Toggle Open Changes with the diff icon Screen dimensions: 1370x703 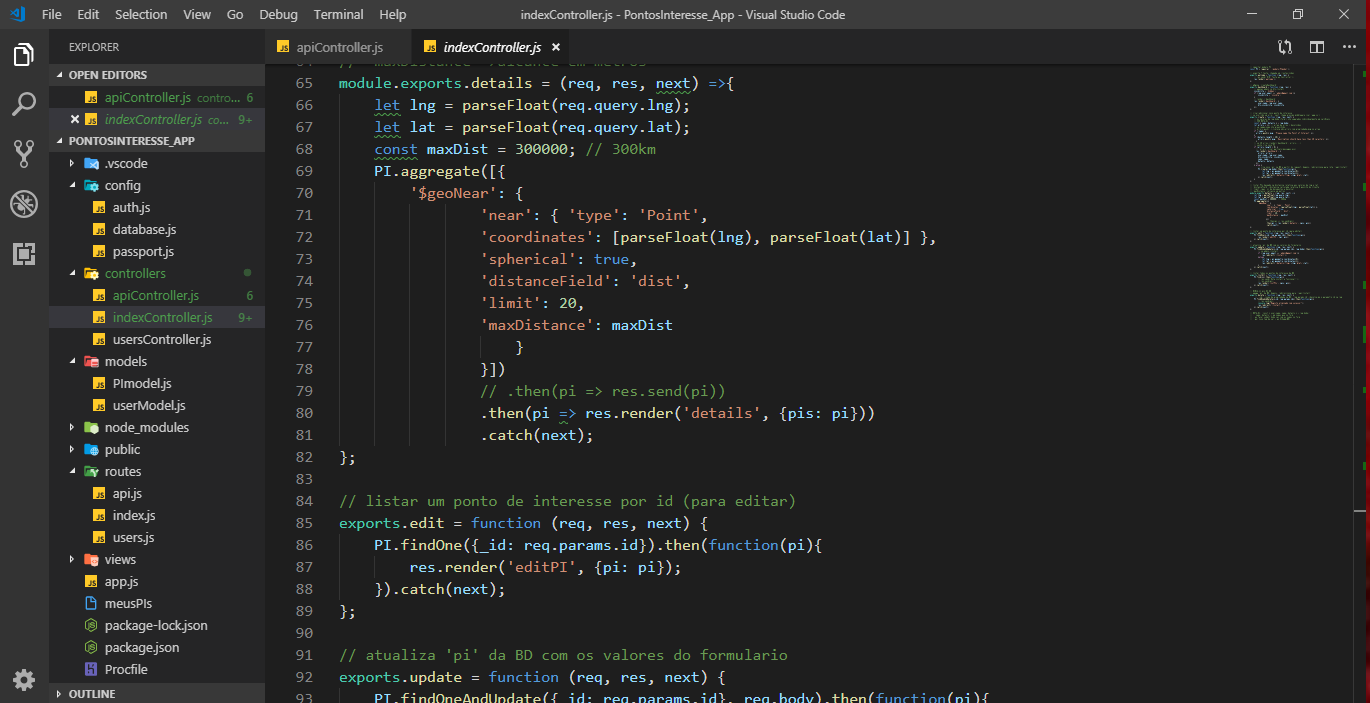1285,46
